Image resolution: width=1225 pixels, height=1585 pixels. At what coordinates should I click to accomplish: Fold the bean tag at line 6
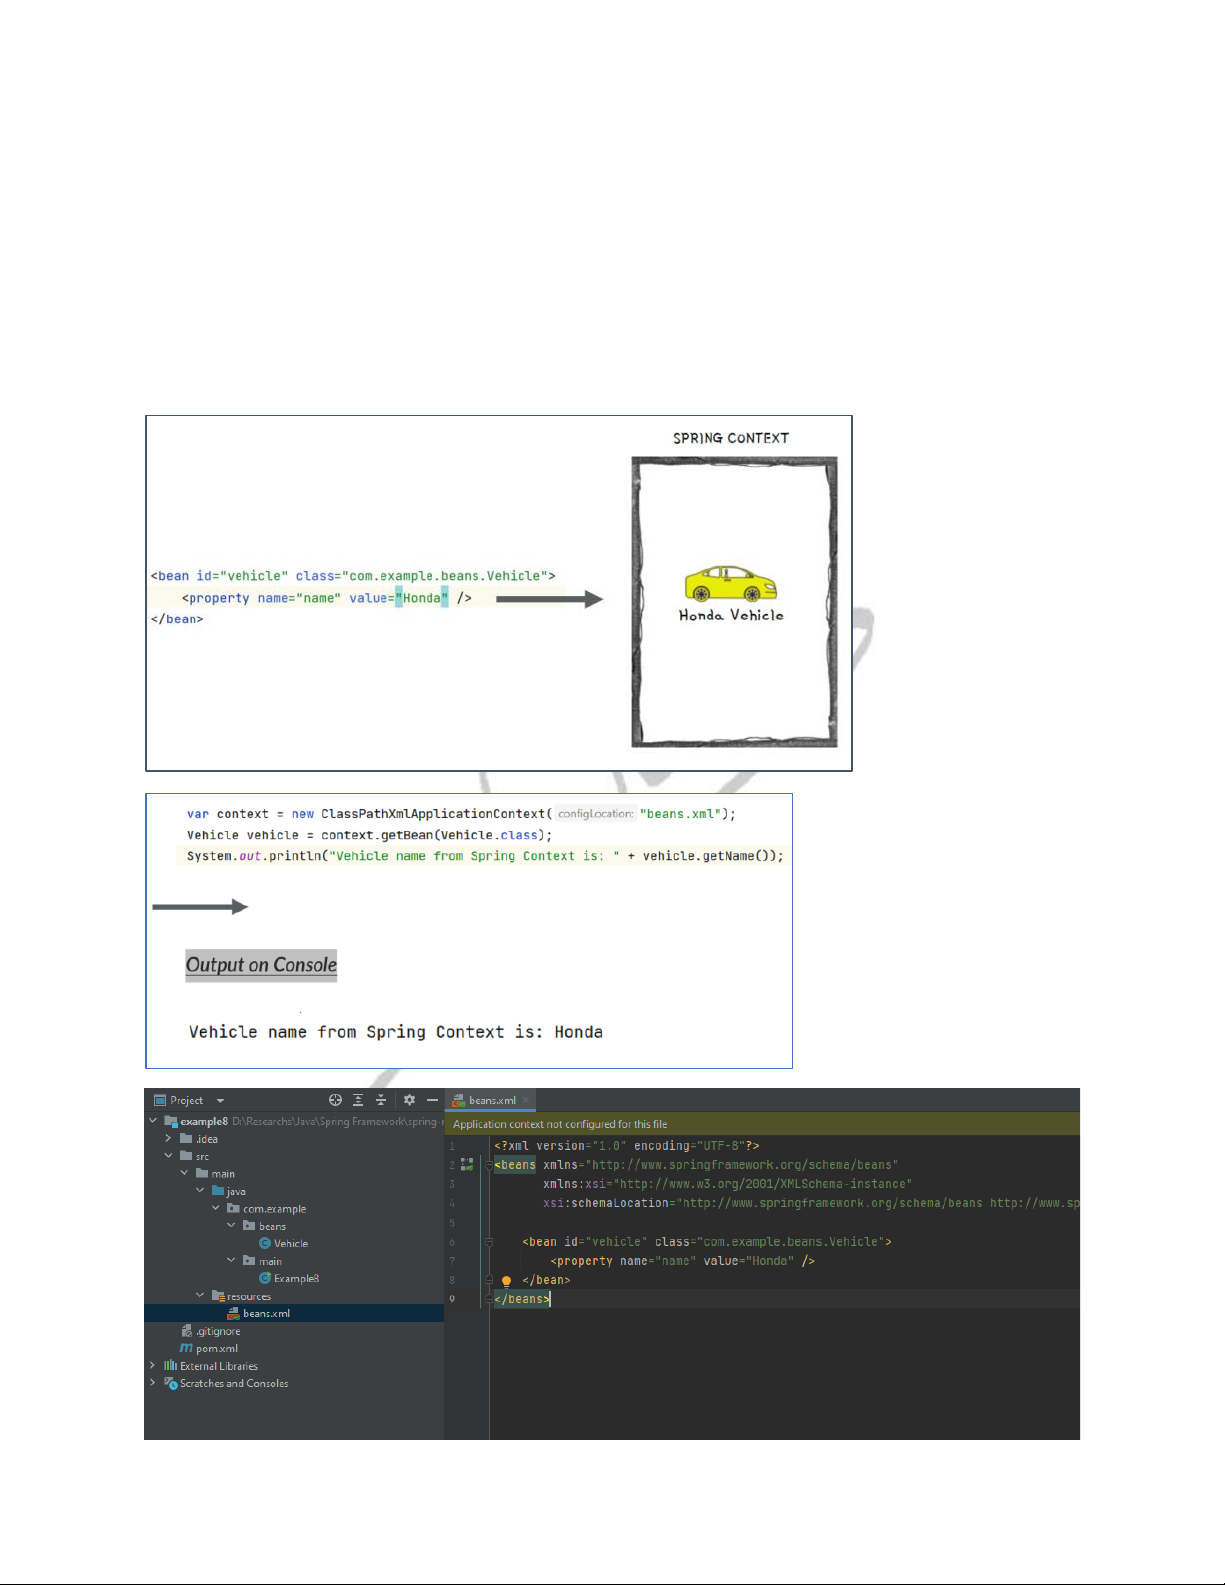[x=489, y=1242]
